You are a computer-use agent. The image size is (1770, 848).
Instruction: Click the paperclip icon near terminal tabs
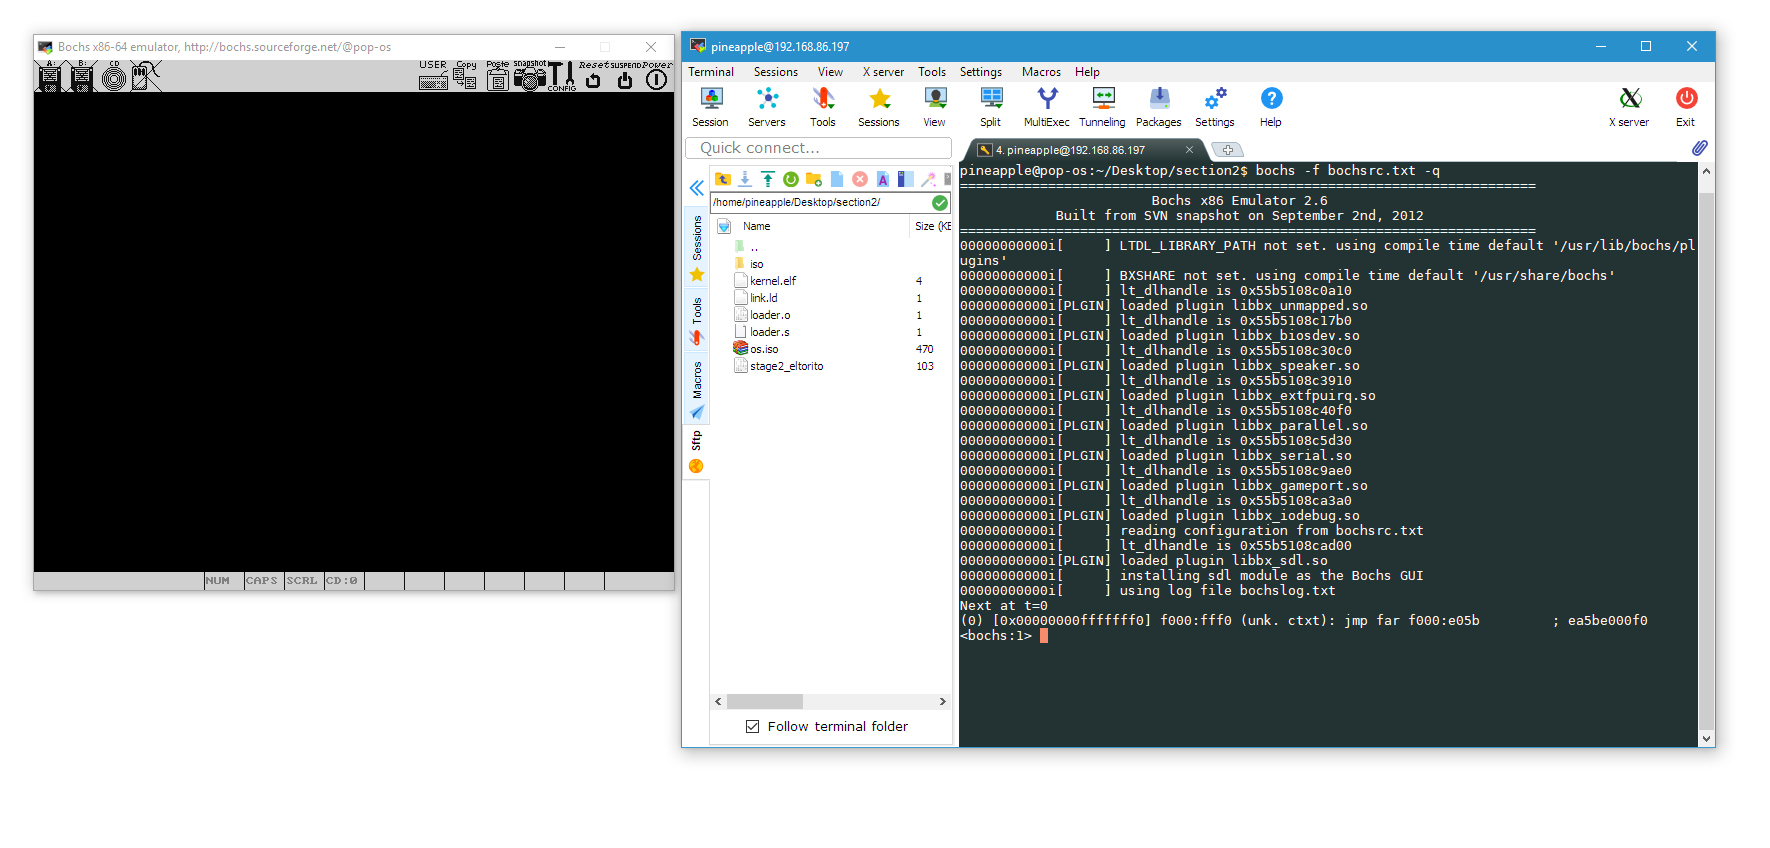tap(1700, 148)
